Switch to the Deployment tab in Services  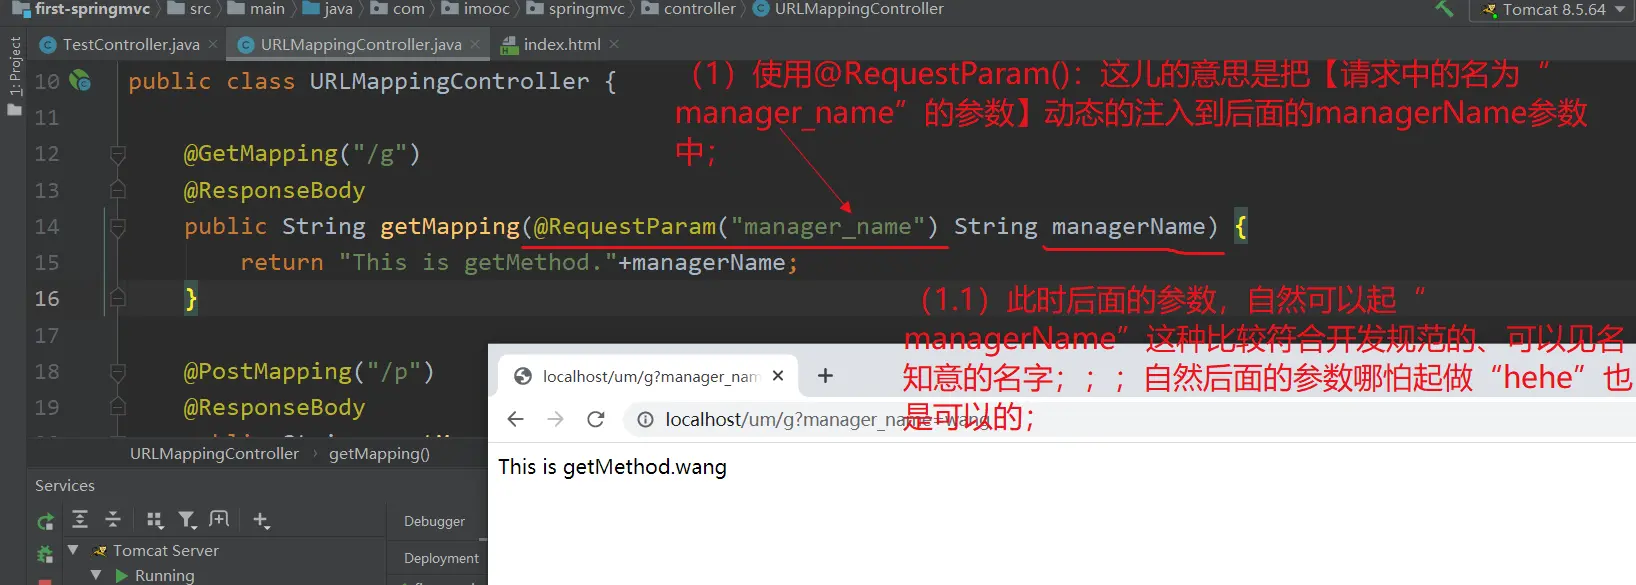(441, 558)
